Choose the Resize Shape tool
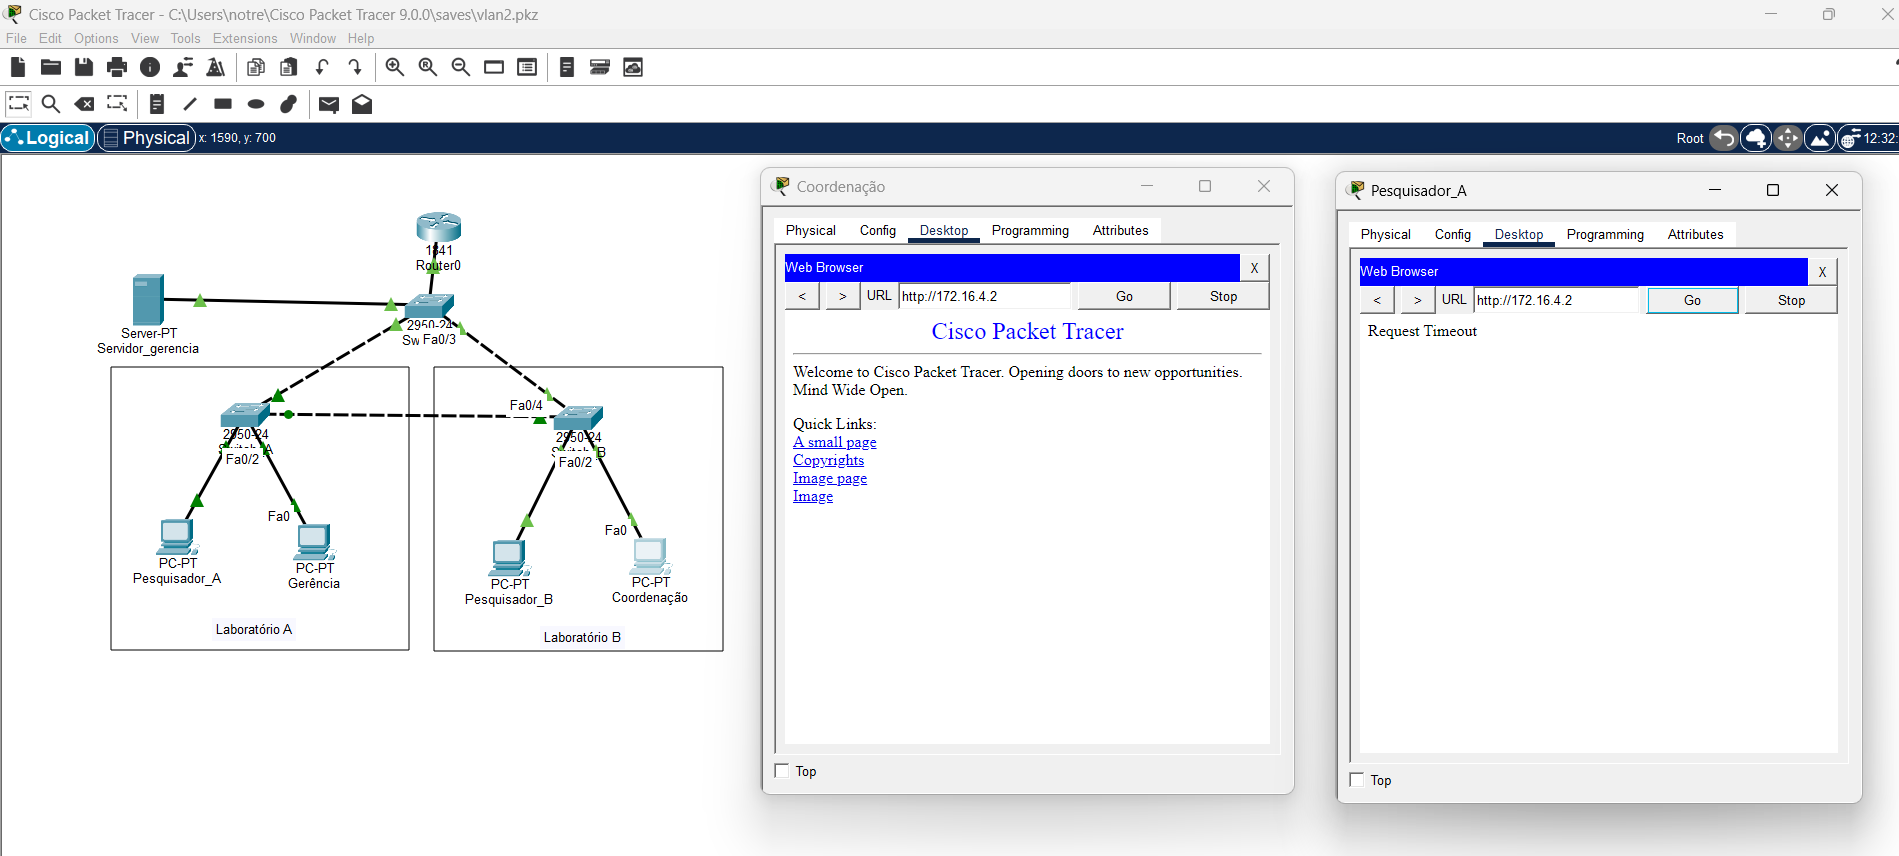 tap(117, 104)
